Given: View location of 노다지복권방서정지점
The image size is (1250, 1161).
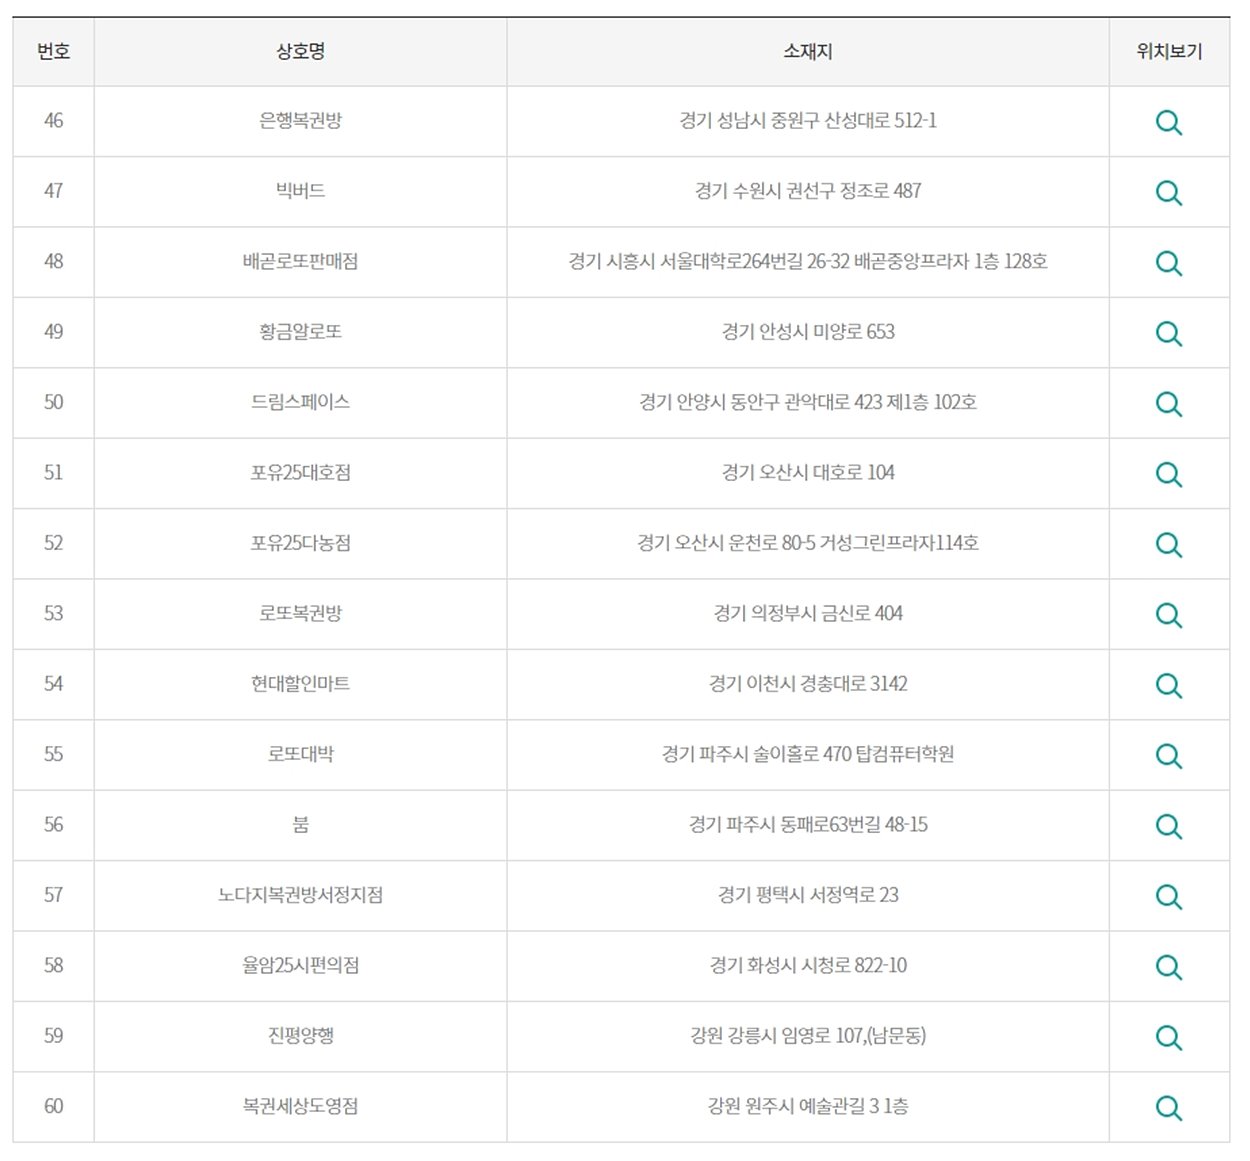Looking at the screenshot, I should pyautogui.click(x=1168, y=896).
